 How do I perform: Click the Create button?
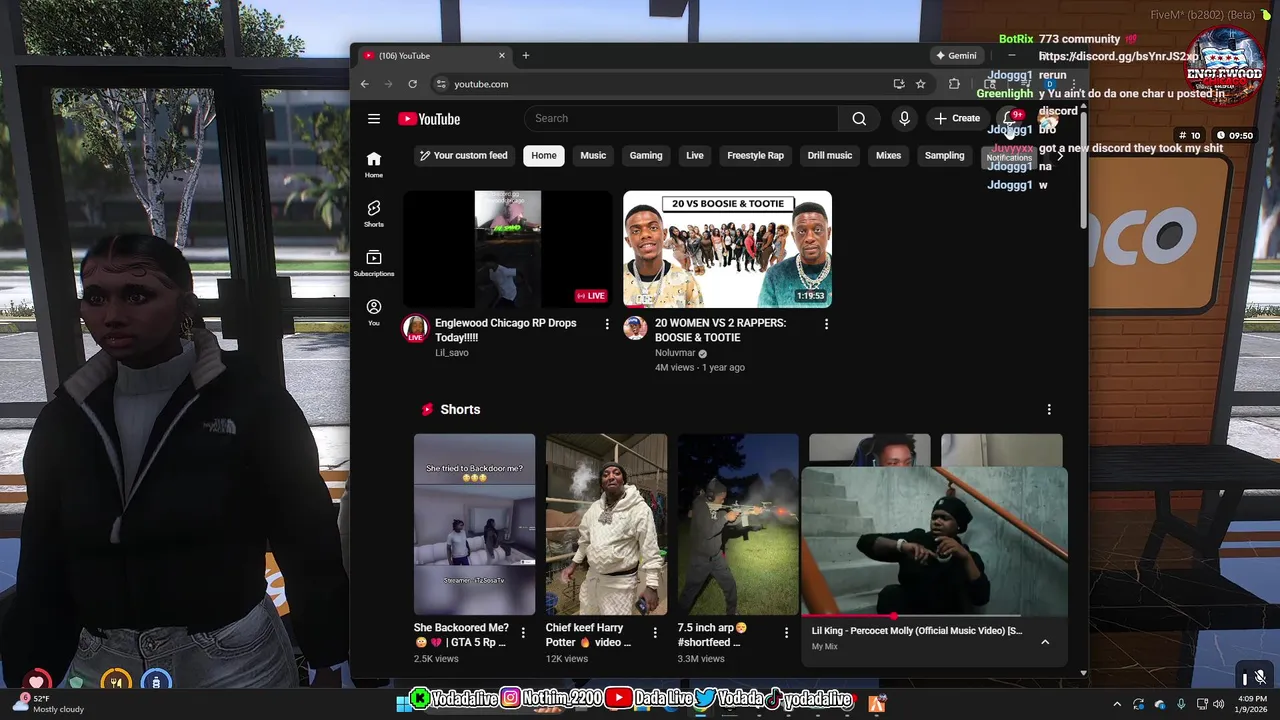coord(957,119)
